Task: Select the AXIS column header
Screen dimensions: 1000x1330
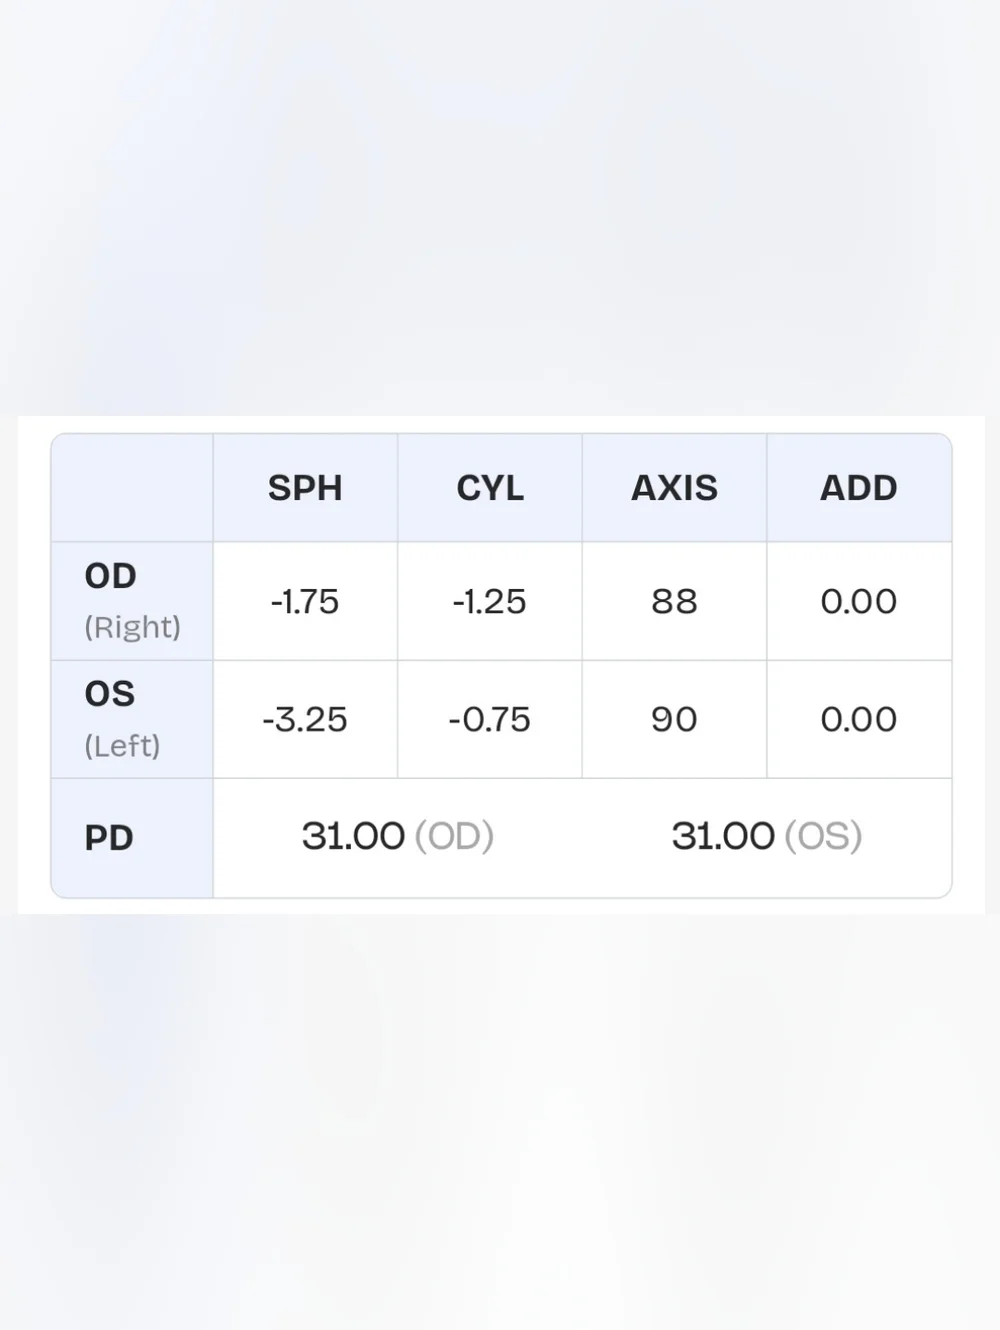Action: [x=674, y=488]
